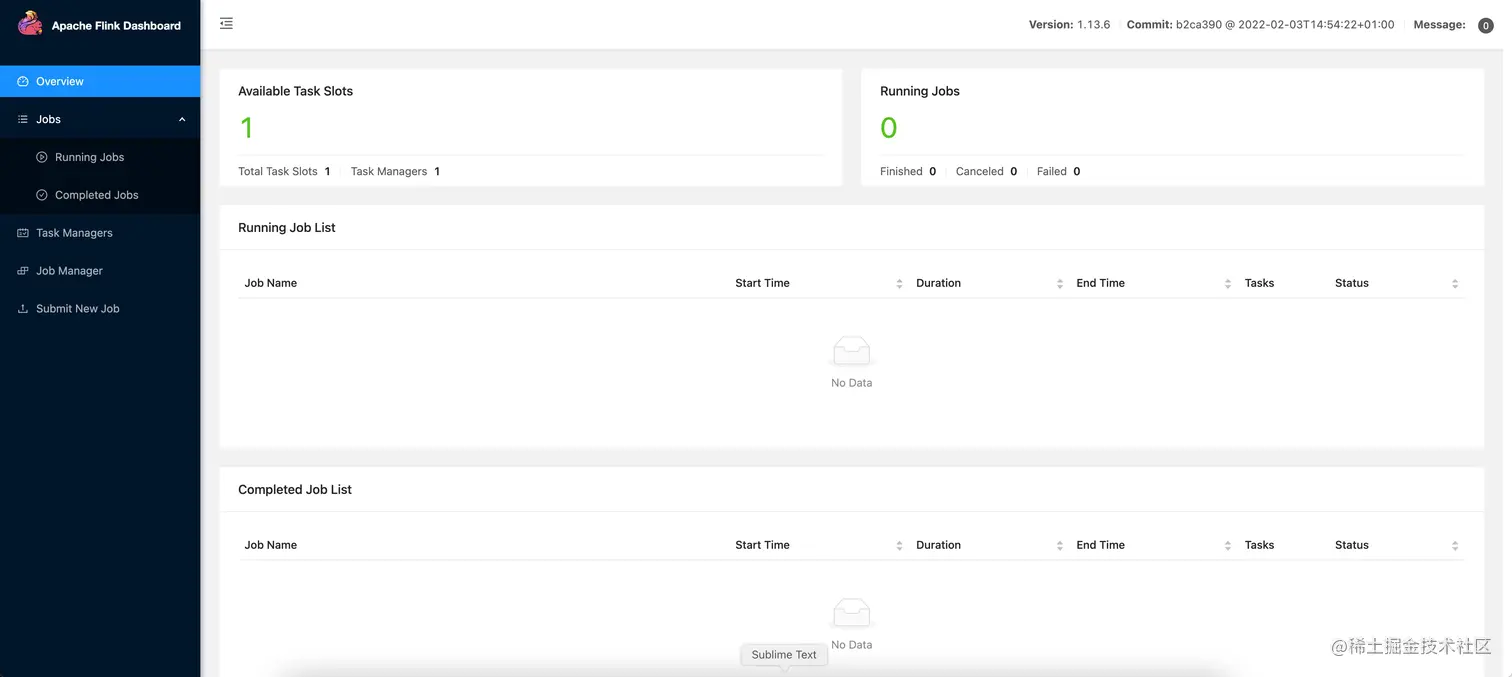Open the Overview menu item
This screenshot has height=677, width=1512.
(60, 82)
